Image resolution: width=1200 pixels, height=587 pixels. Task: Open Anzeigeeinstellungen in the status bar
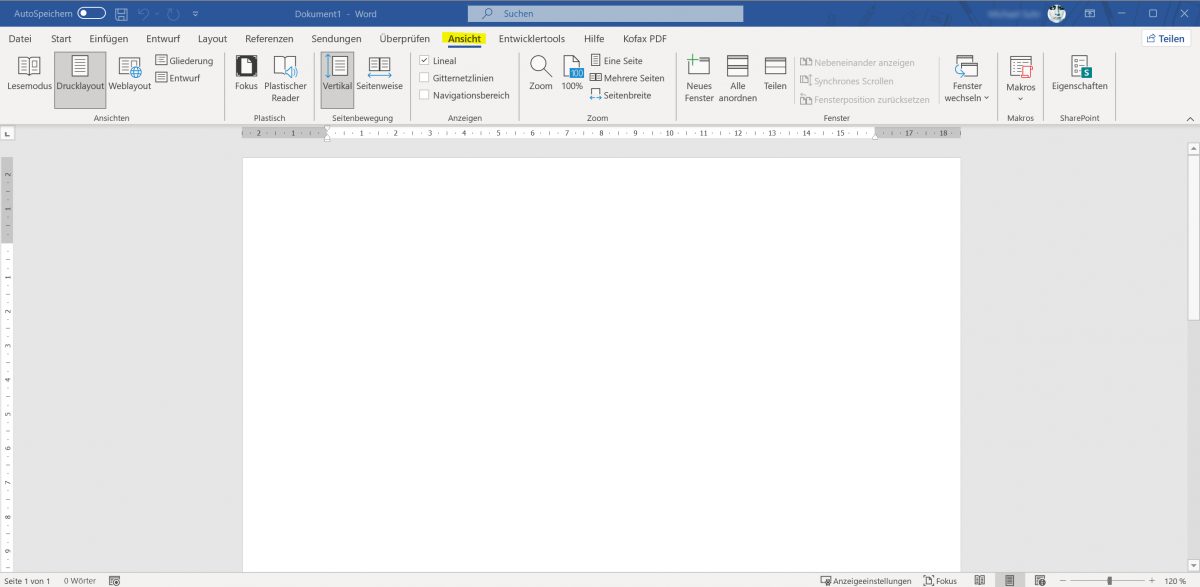[x=867, y=580]
